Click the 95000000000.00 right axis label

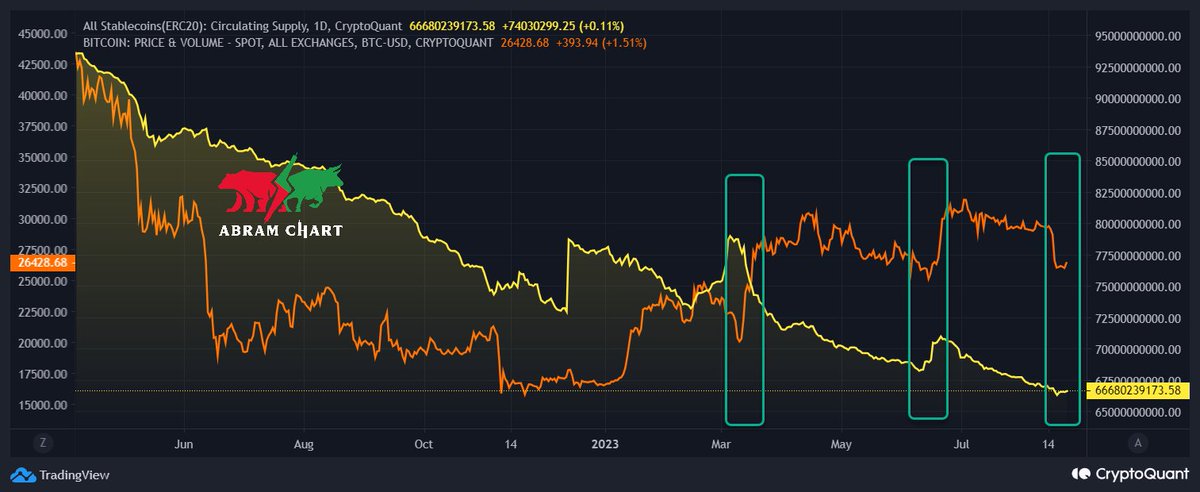pos(1137,37)
